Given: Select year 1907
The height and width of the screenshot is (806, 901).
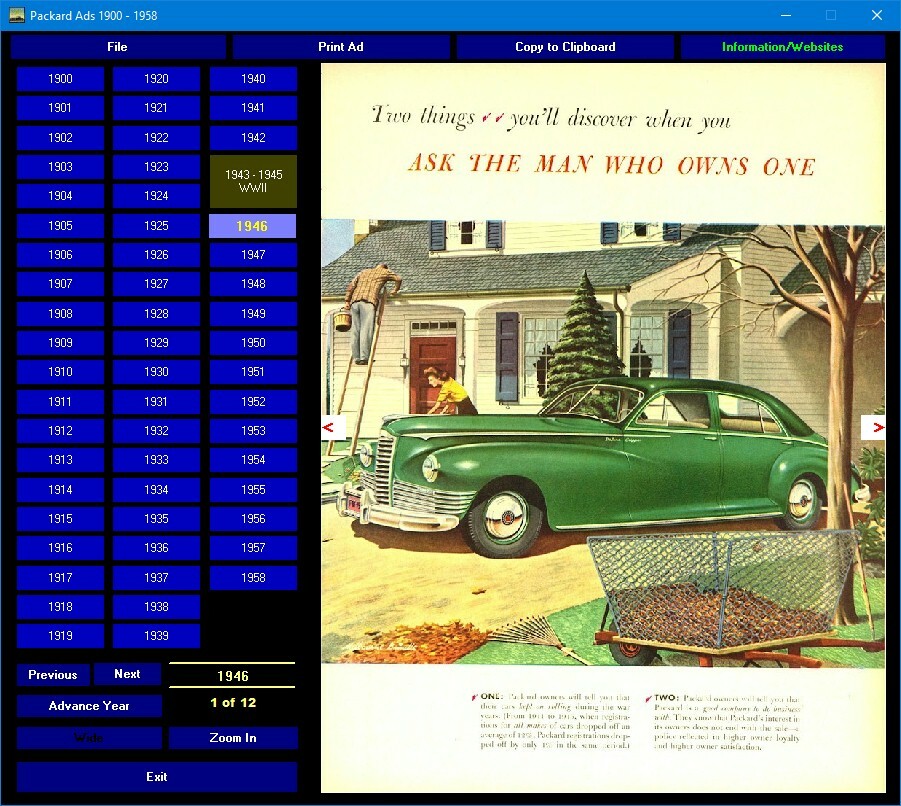Looking at the screenshot, I should click(60, 284).
